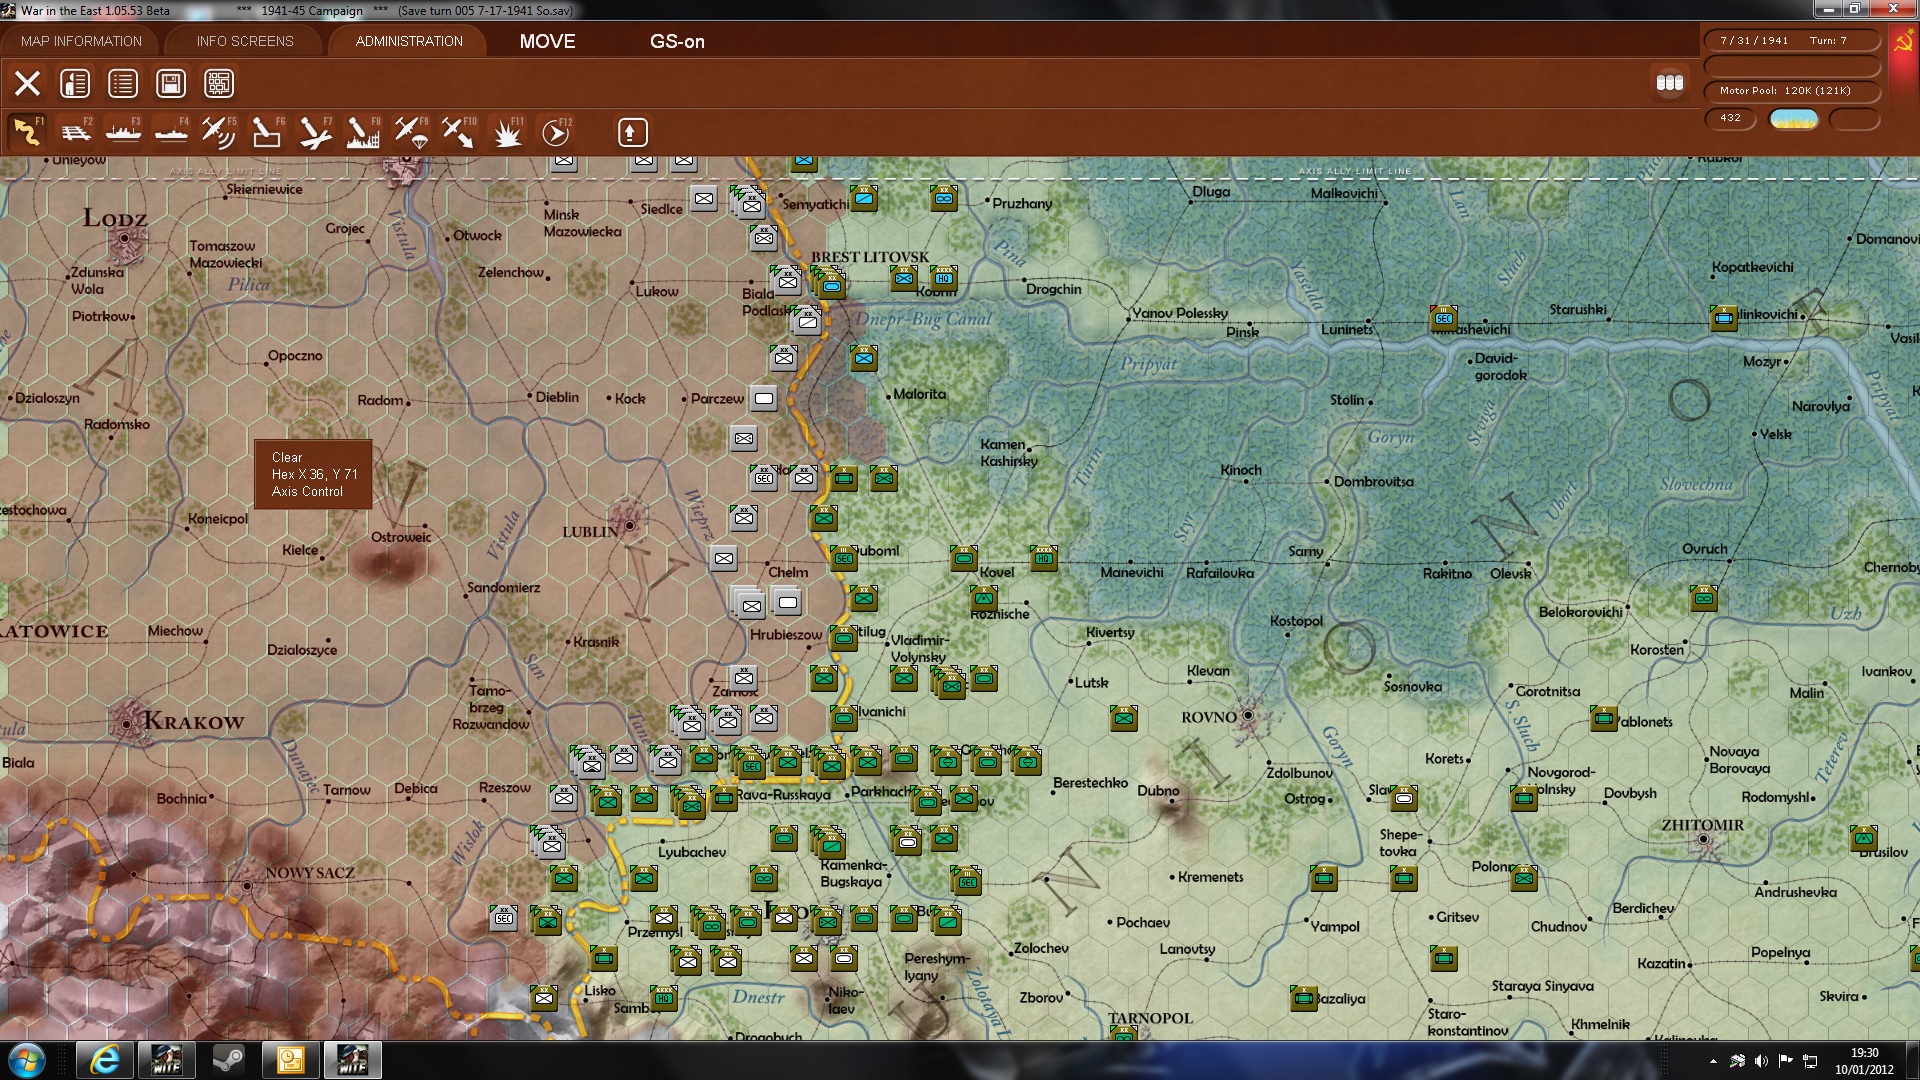Select the F6 bomb unit mode
Image resolution: width=1920 pixels, height=1080 pixels.
click(x=267, y=132)
